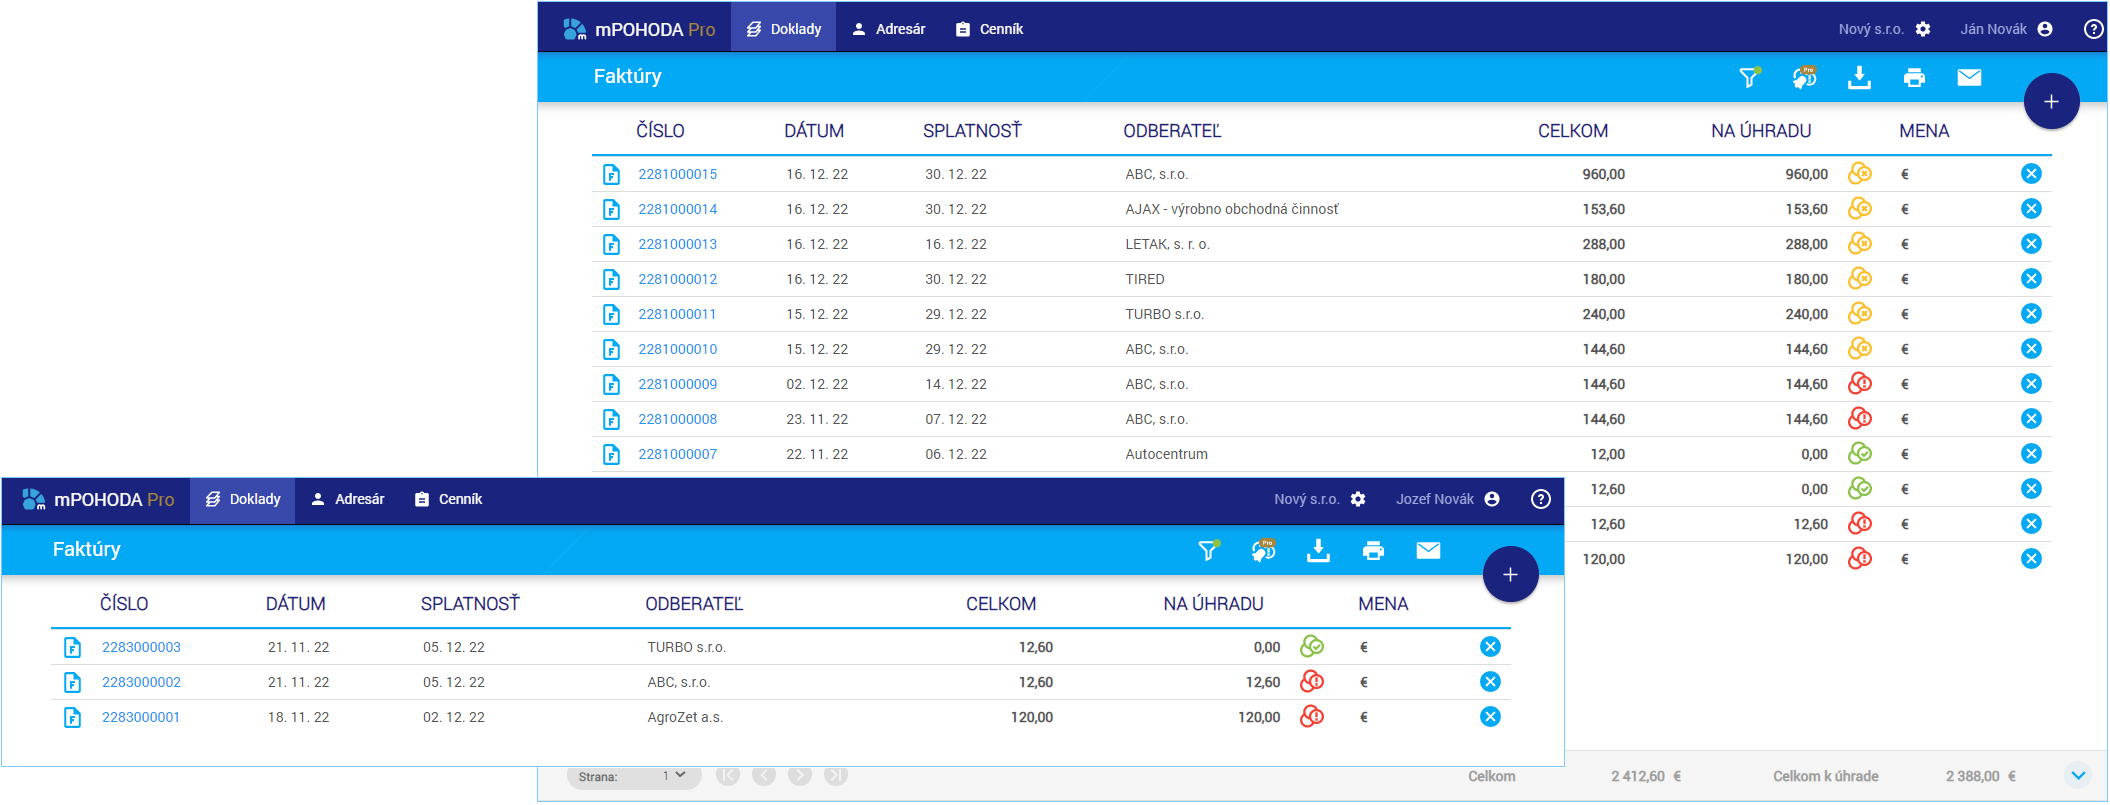The width and height of the screenshot is (2110, 805).
Task: Click paid status icon for invoice 2283000003
Action: point(1312,646)
